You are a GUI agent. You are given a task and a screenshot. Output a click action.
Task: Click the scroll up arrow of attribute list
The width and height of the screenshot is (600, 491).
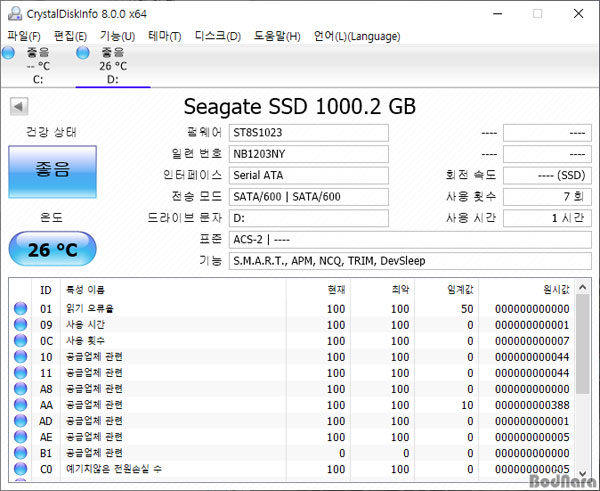583,287
